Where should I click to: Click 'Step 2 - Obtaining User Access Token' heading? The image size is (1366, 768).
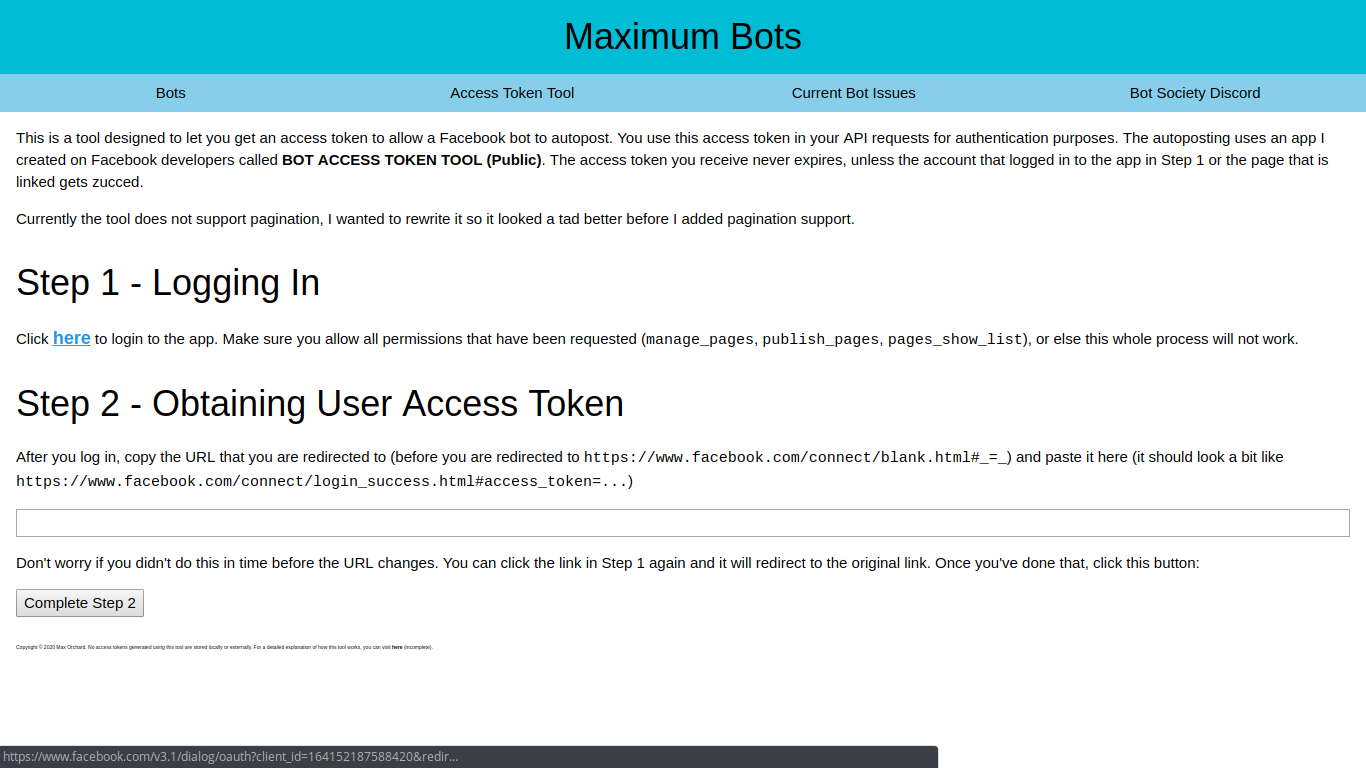point(320,403)
